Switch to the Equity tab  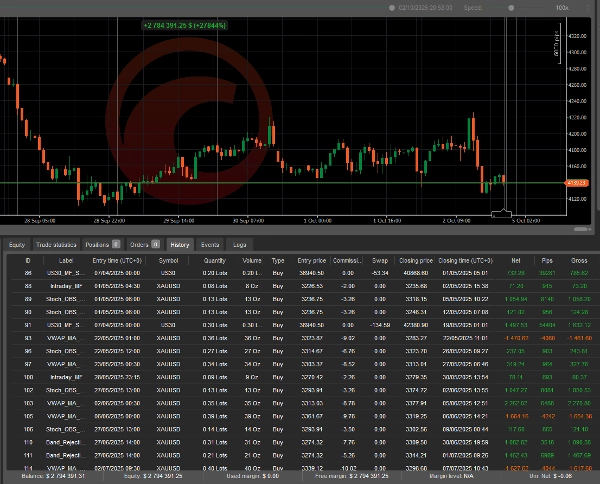(x=17, y=244)
